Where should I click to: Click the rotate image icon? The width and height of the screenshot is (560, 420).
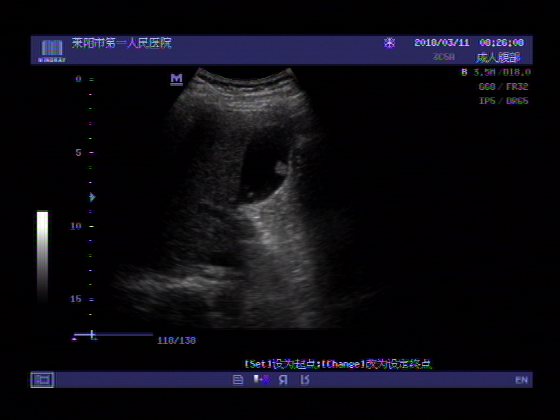click(305, 380)
